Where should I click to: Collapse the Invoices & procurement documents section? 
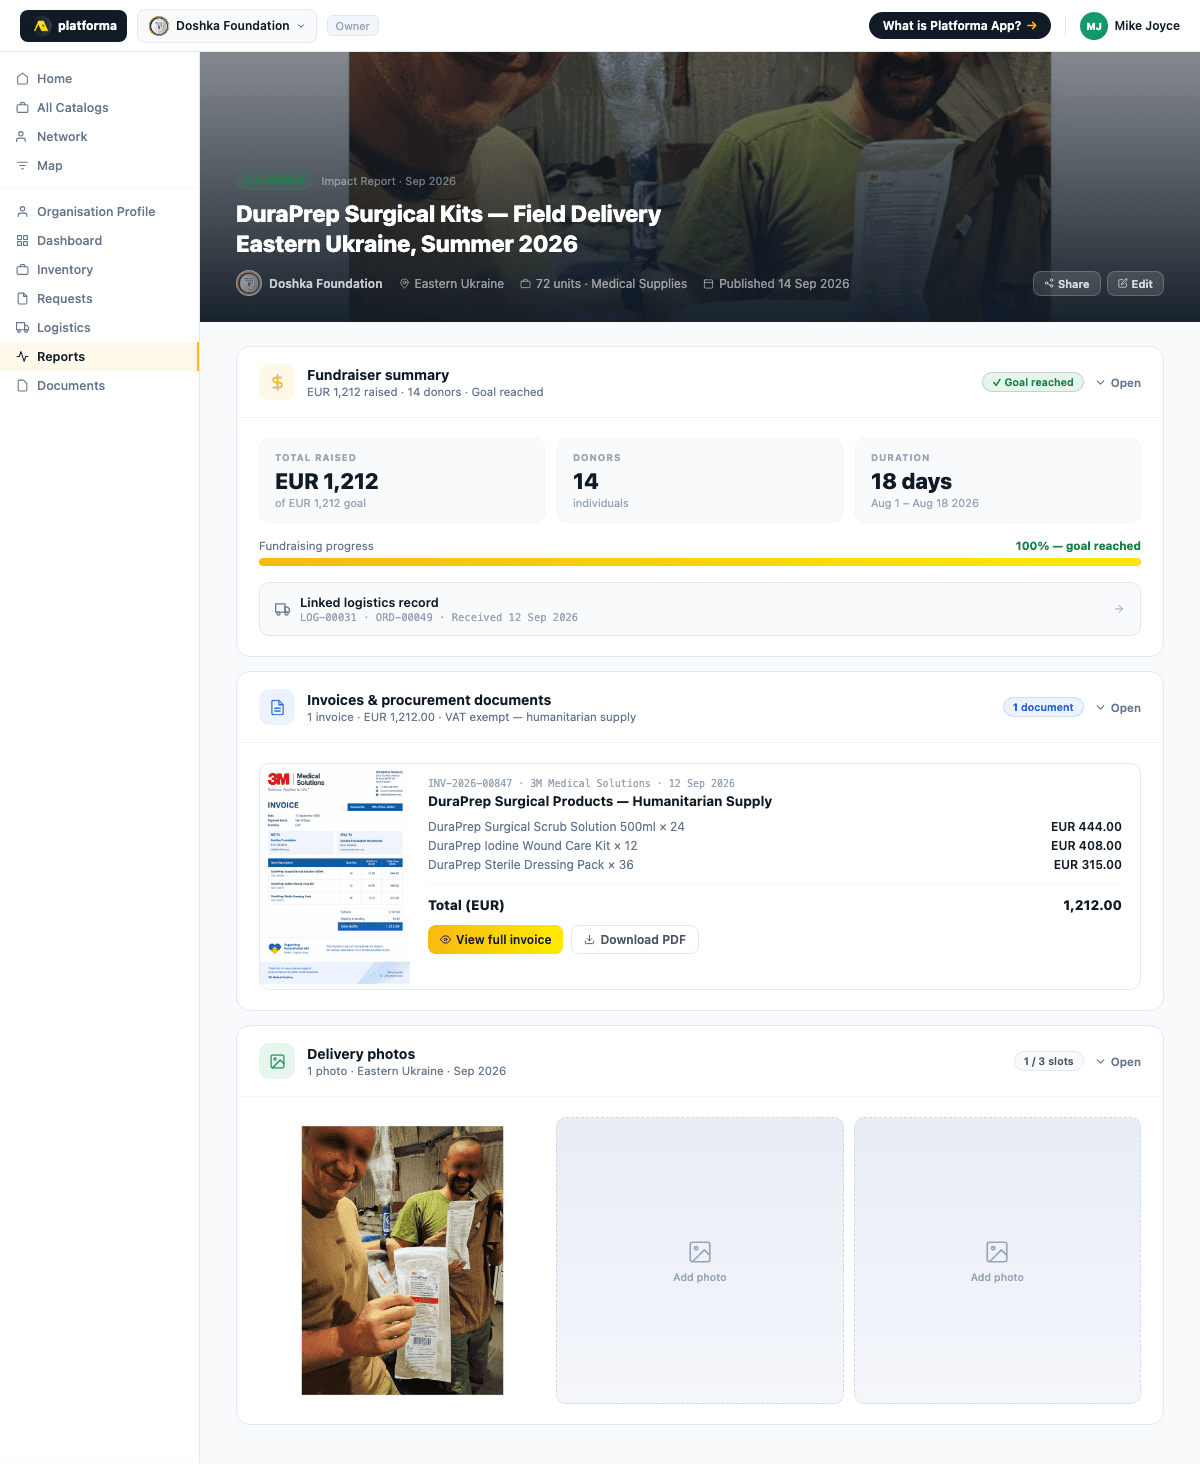click(x=1118, y=708)
